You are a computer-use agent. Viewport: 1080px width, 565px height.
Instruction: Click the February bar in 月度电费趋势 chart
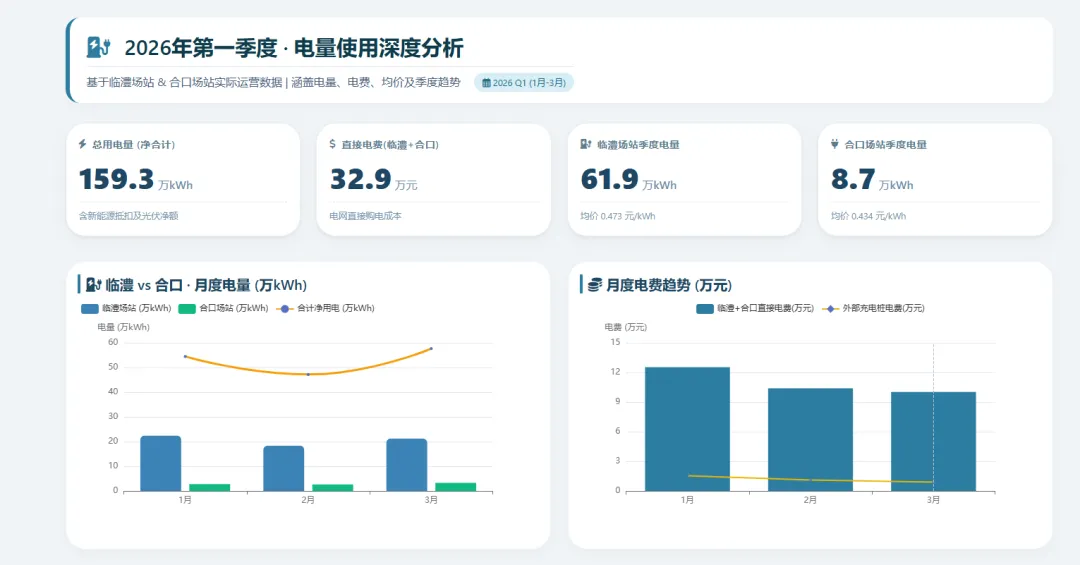point(810,440)
